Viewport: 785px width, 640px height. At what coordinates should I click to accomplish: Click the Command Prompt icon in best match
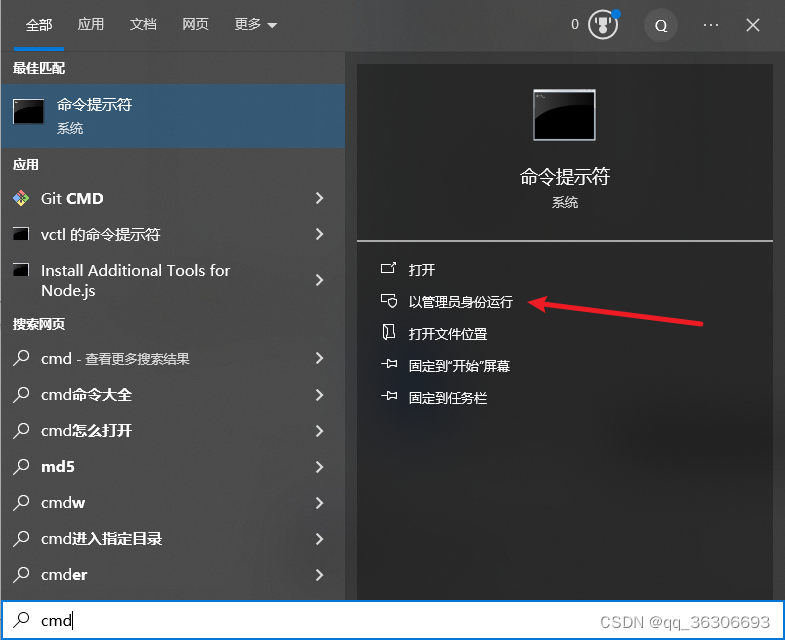coord(29,111)
